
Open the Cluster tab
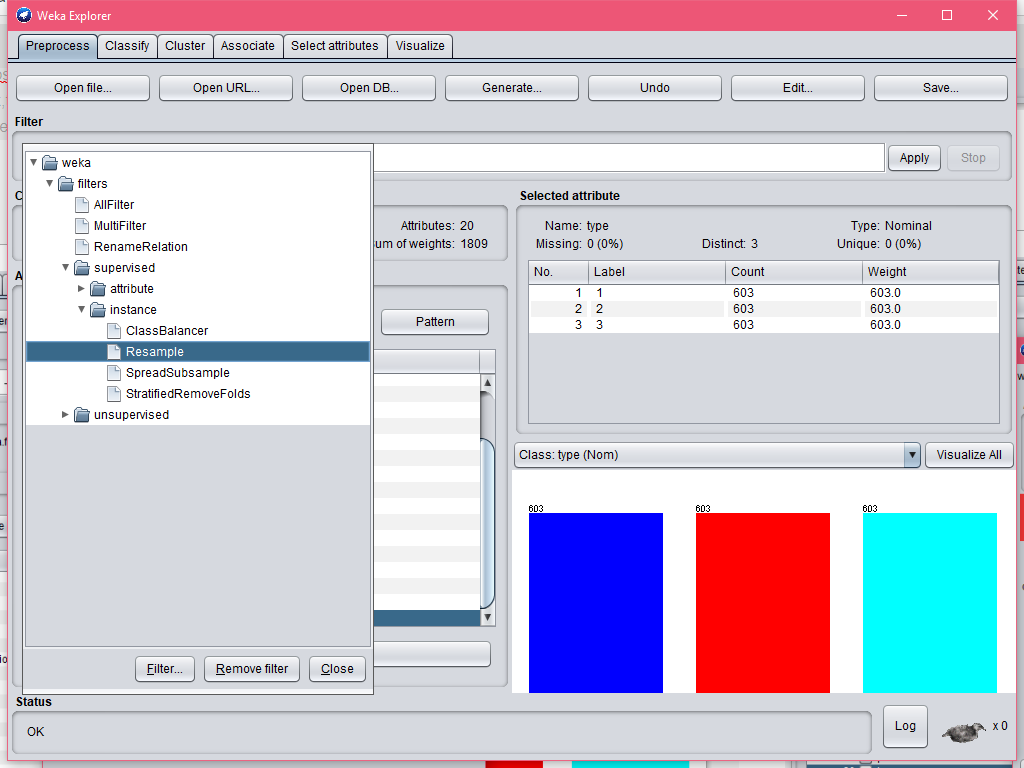point(185,46)
